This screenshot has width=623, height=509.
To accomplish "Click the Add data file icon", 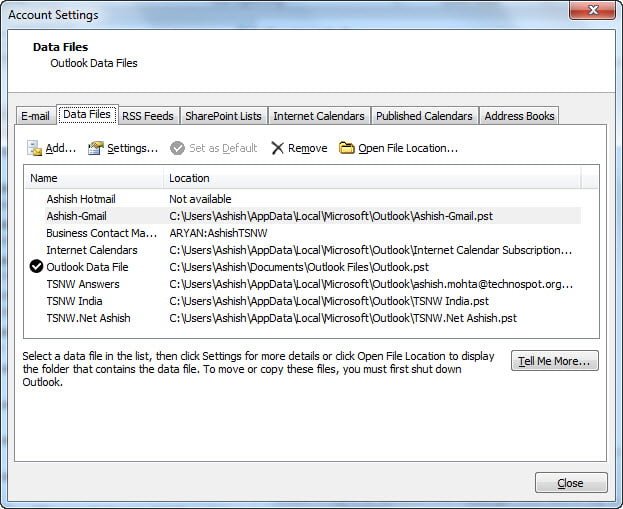I will pos(35,148).
